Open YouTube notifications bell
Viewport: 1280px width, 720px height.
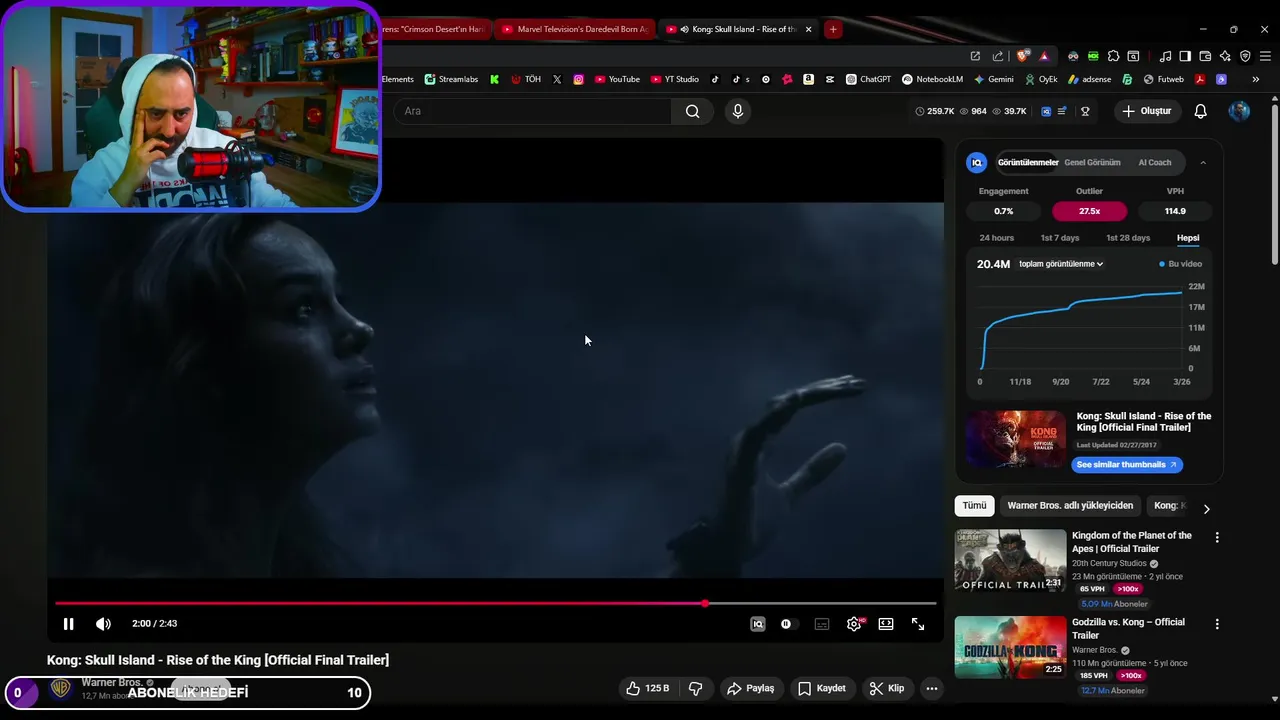[1201, 111]
